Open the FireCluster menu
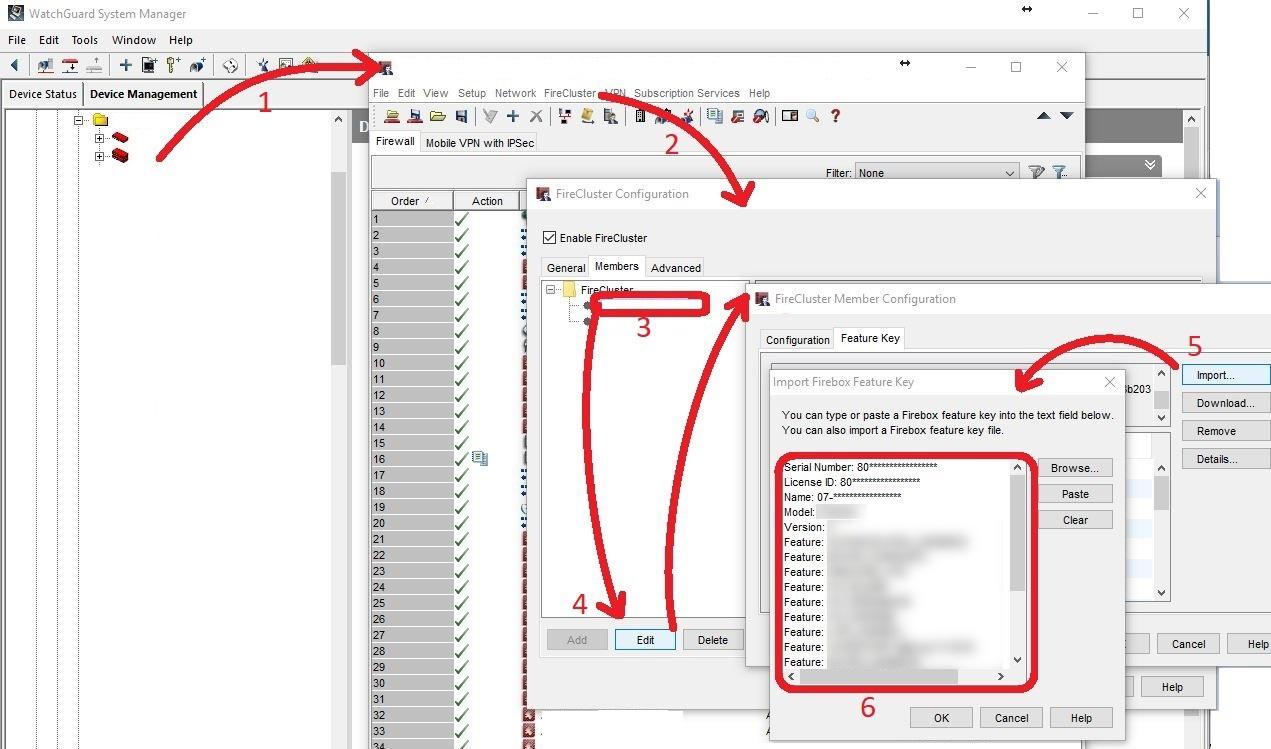 click(x=569, y=93)
